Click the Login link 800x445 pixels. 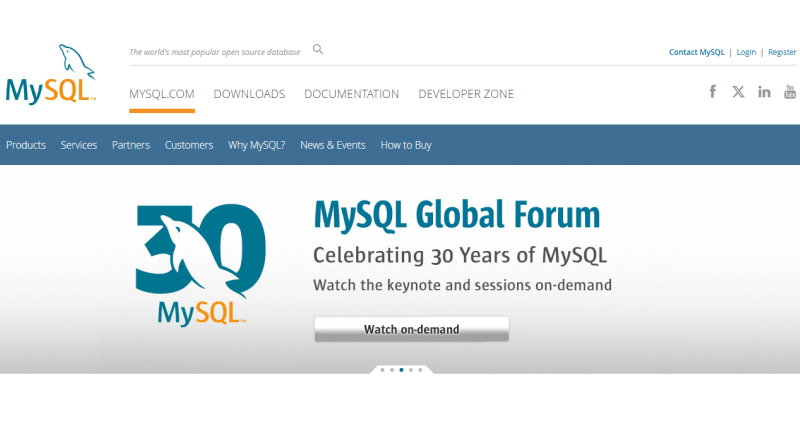(x=746, y=52)
